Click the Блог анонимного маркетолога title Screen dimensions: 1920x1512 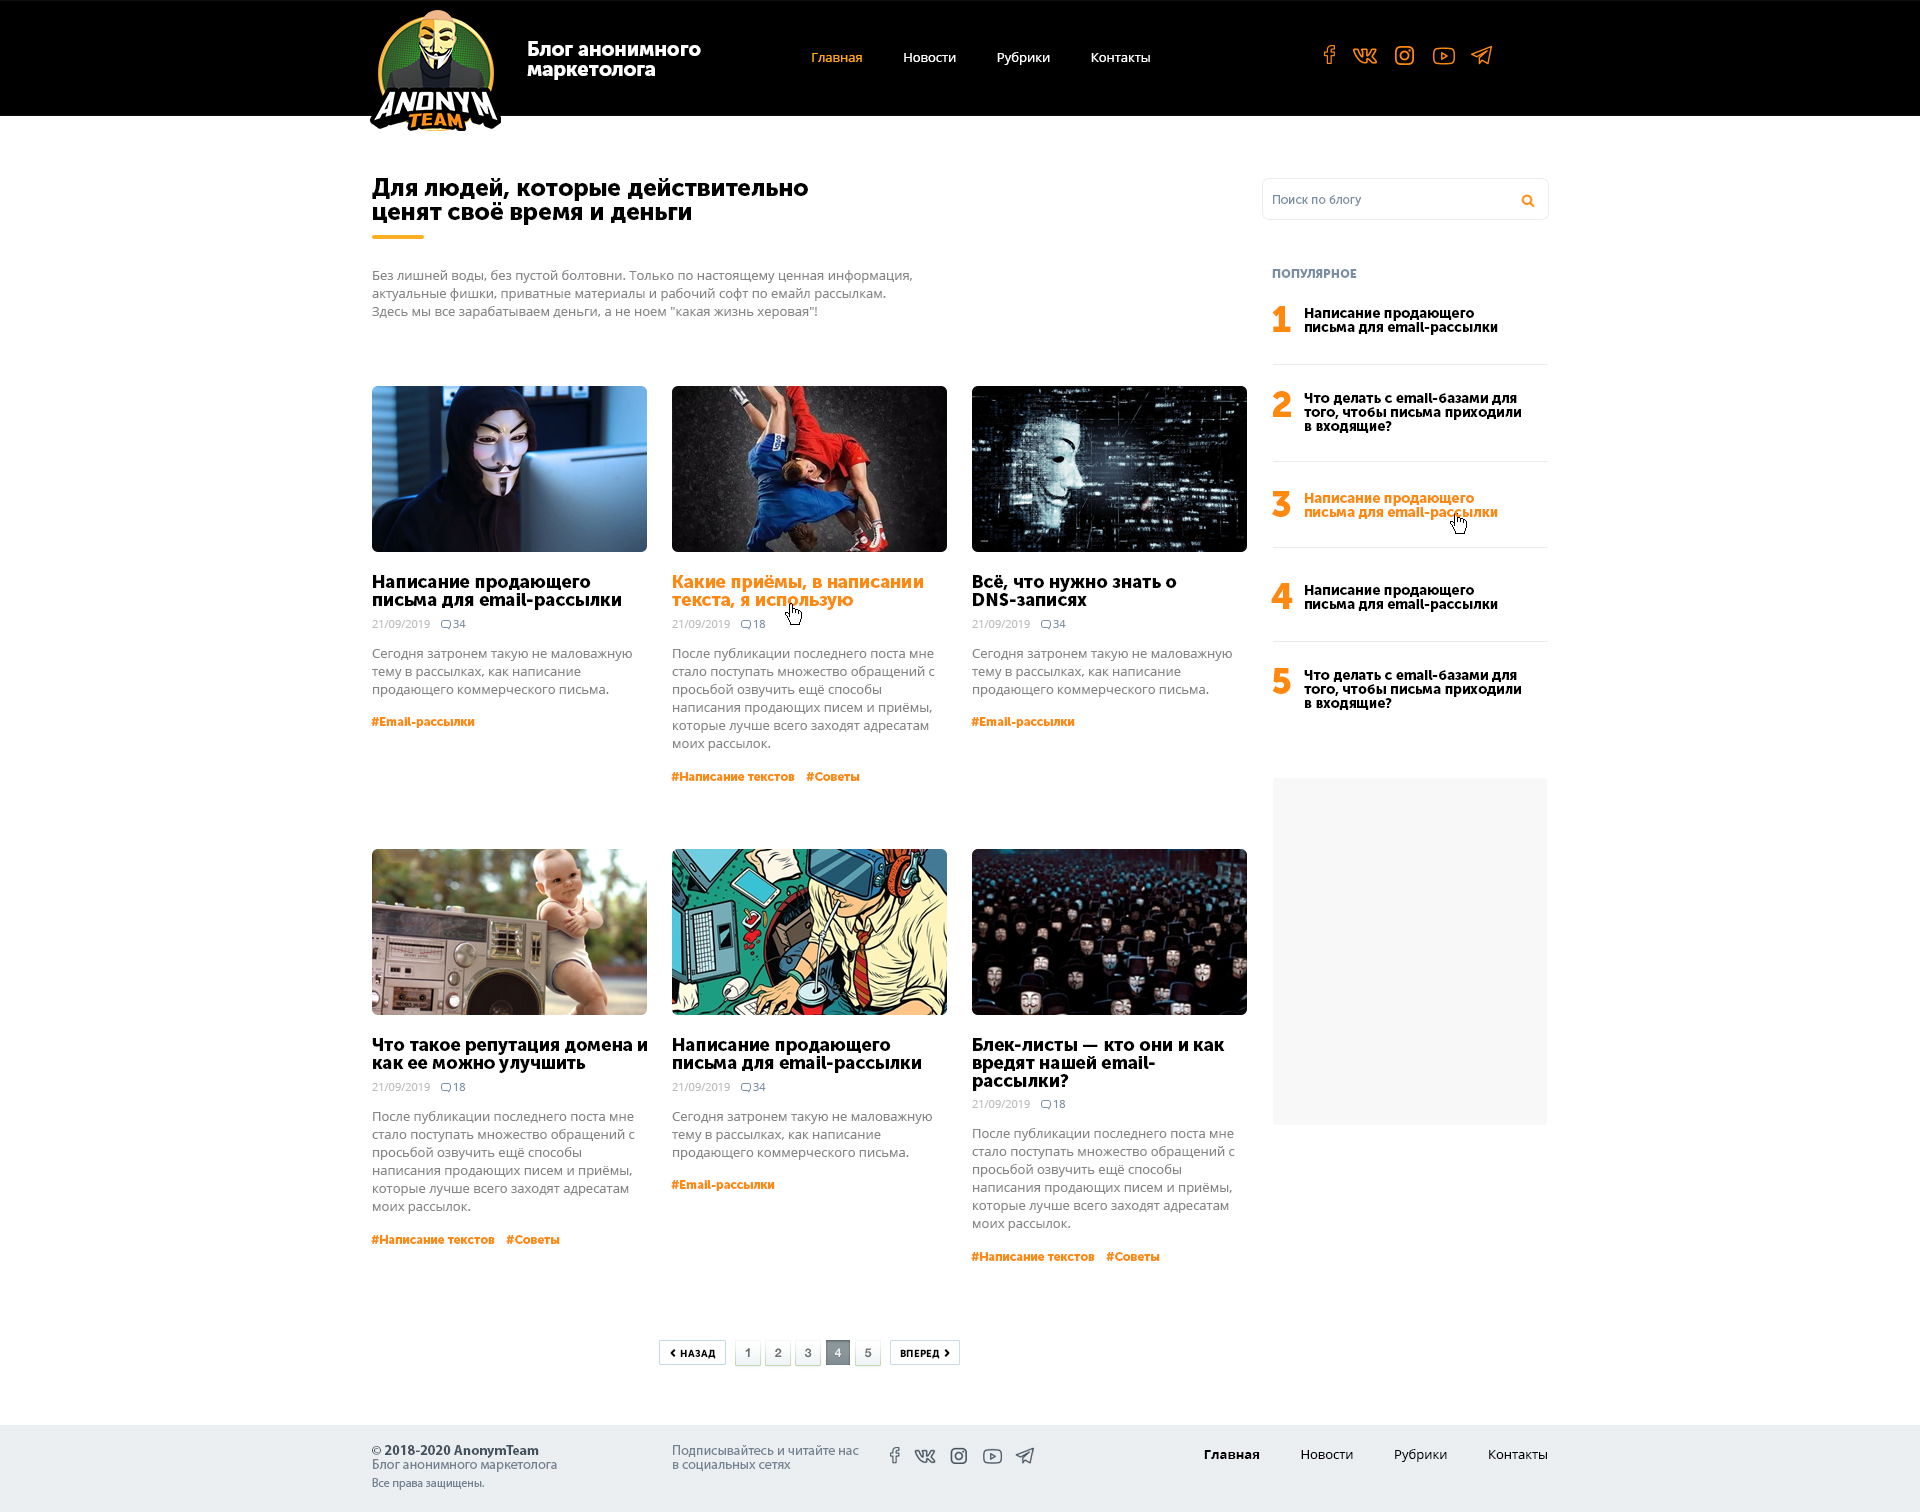coord(614,59)
